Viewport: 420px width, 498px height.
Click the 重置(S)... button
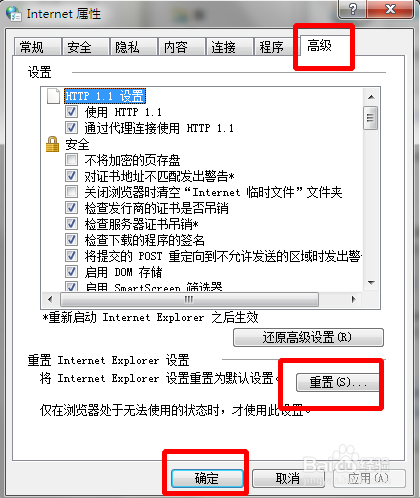[x=338, y=382]
